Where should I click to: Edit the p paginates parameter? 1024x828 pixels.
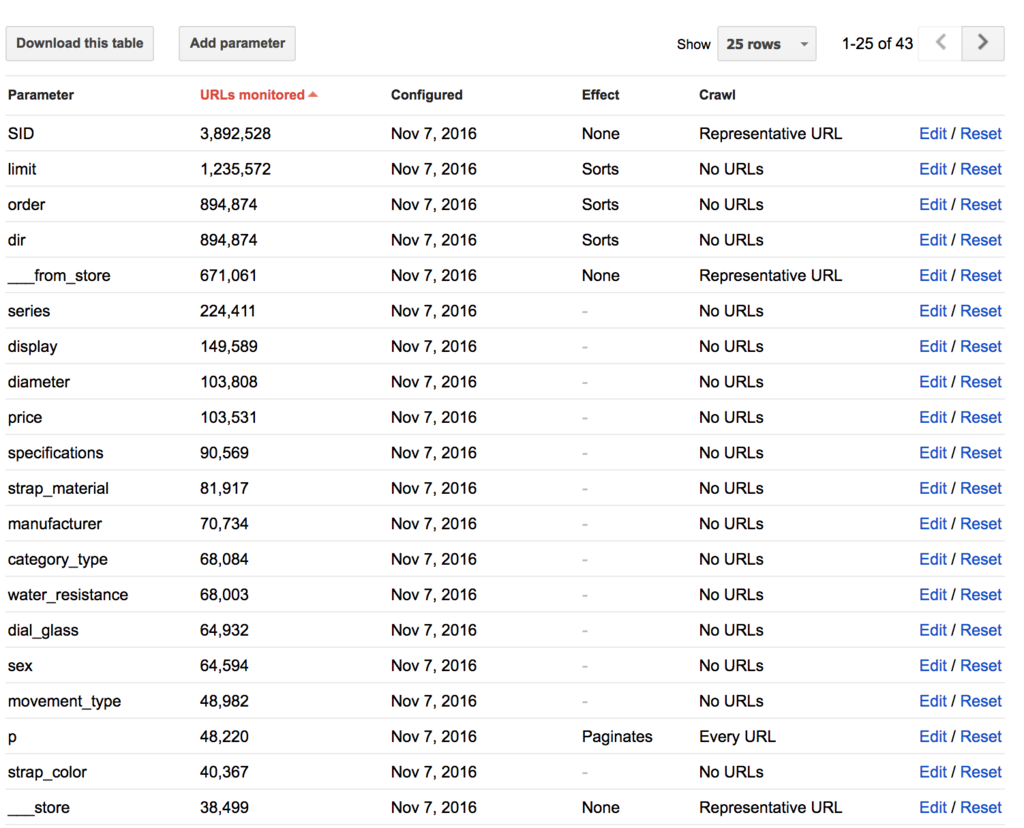(932, 737)
